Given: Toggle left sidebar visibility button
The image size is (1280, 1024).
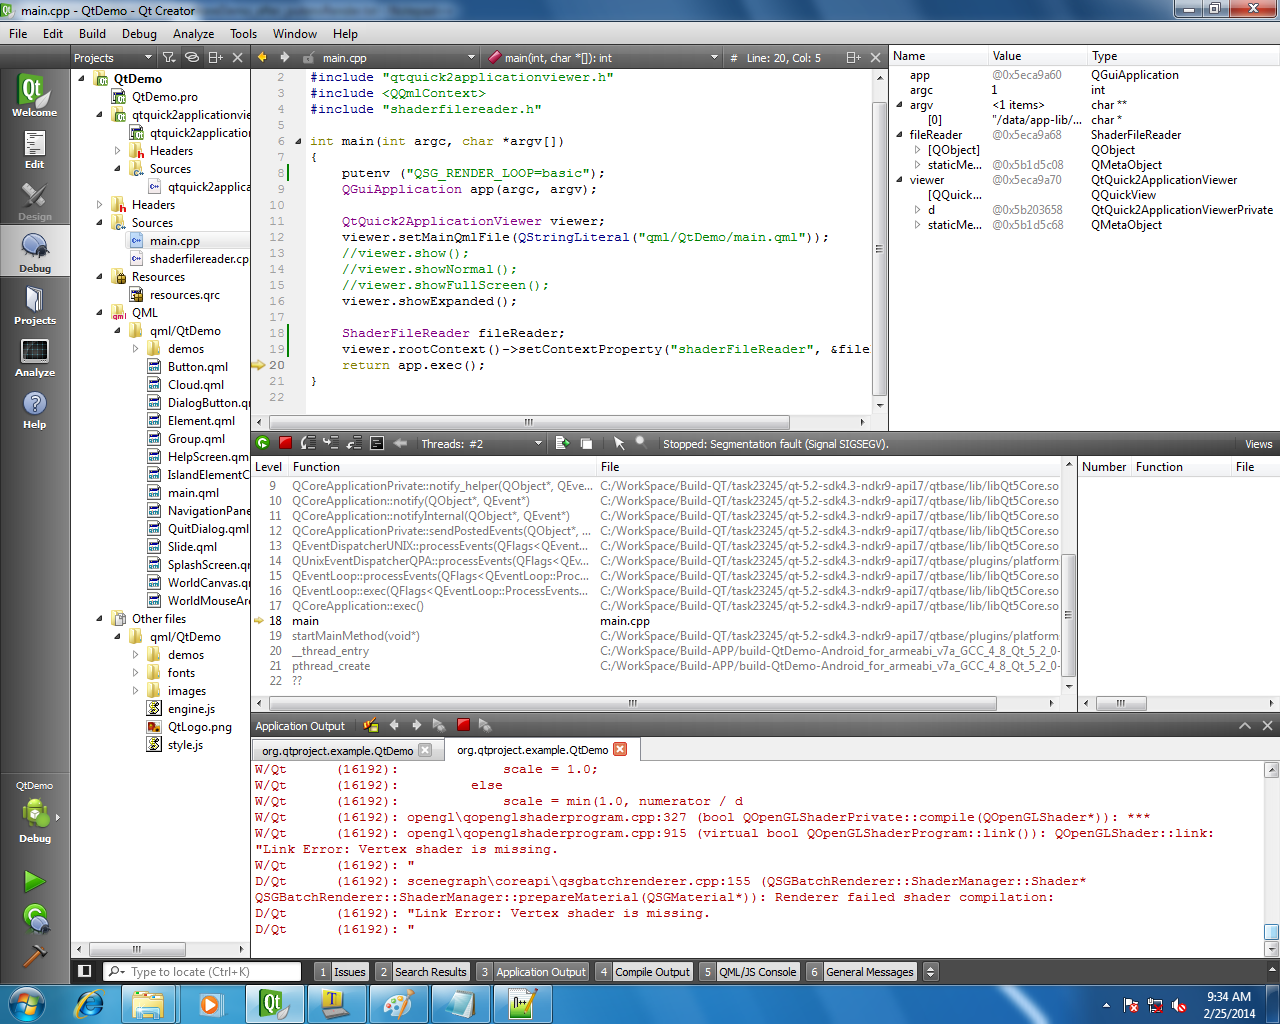Looking at the screenshot, I should point(85,971).
